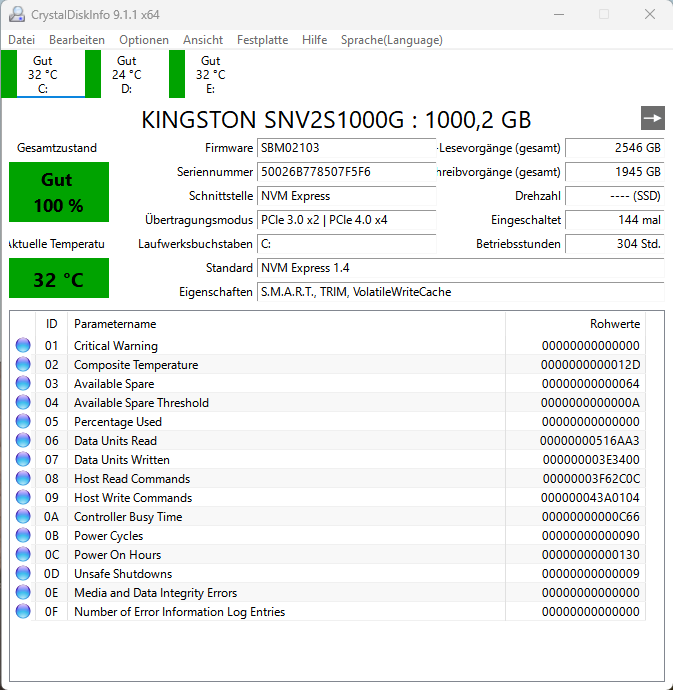Open the Optionen menu
Image resolution: width=673 pixels, height=690 pixels.
pos(143,40)
